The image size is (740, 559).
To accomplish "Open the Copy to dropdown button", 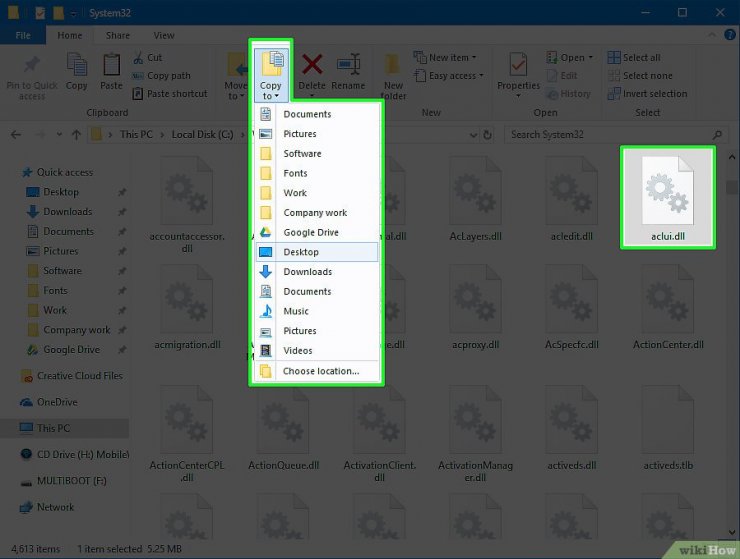I will pyautogui.click(x=270, y=76).
